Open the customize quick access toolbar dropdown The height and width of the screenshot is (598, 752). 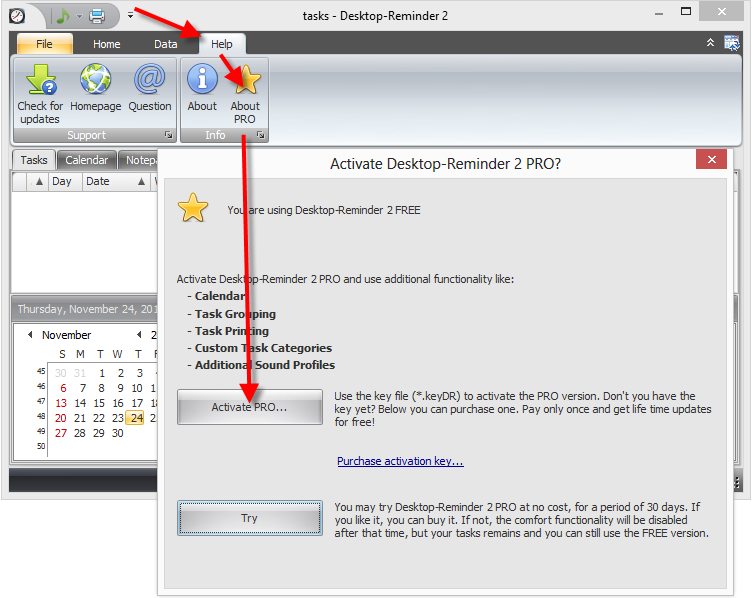coord(130,15)
